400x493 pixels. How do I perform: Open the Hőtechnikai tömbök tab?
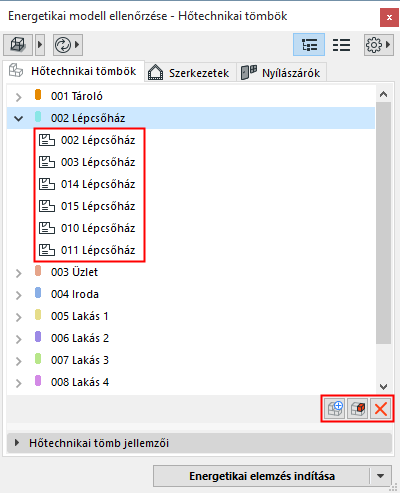click(73, 71)
